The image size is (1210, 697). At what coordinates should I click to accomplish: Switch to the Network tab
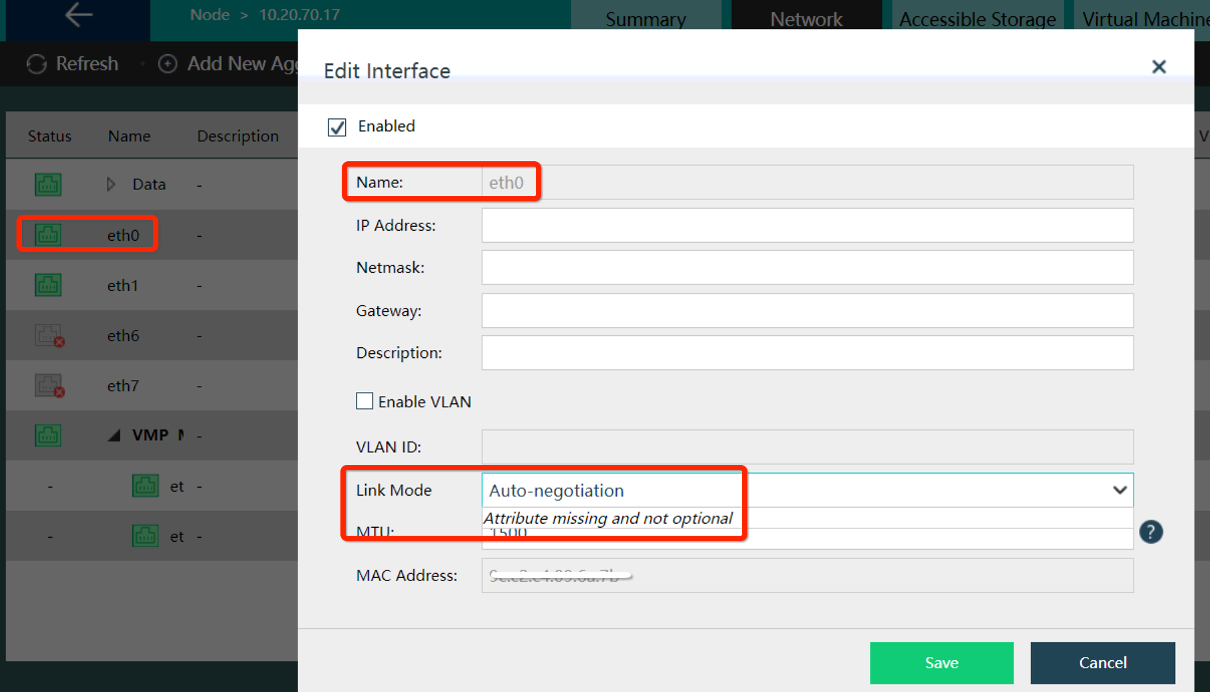tap(807, 15)
